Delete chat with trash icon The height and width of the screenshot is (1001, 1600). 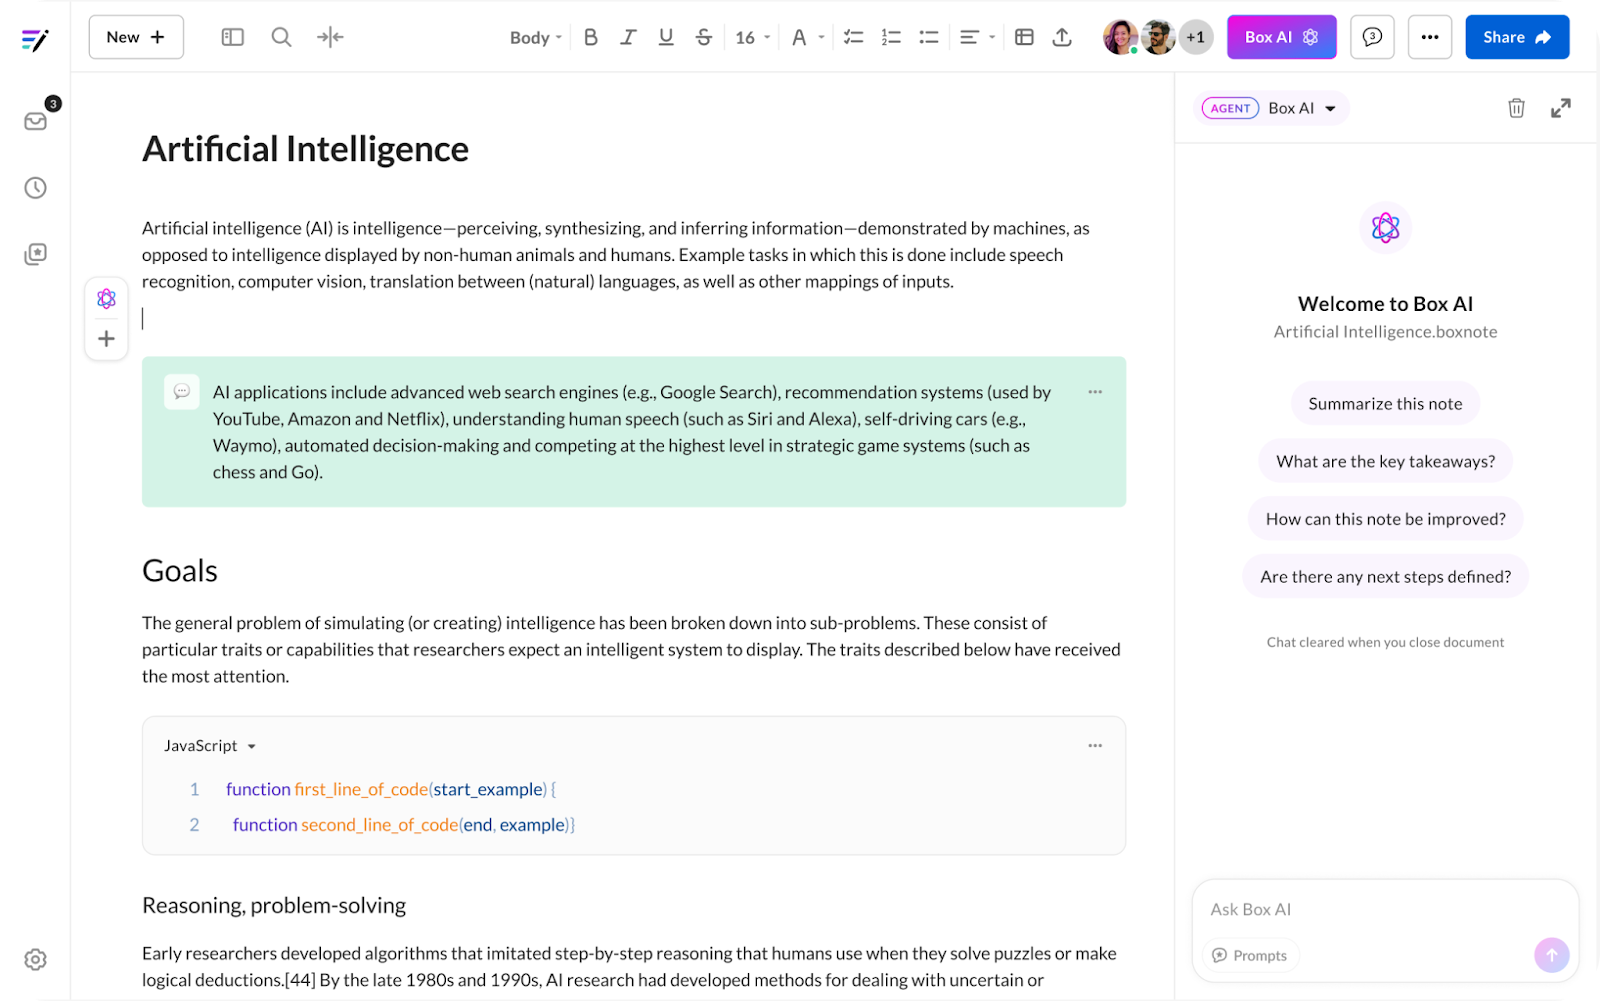(1516, 108)
